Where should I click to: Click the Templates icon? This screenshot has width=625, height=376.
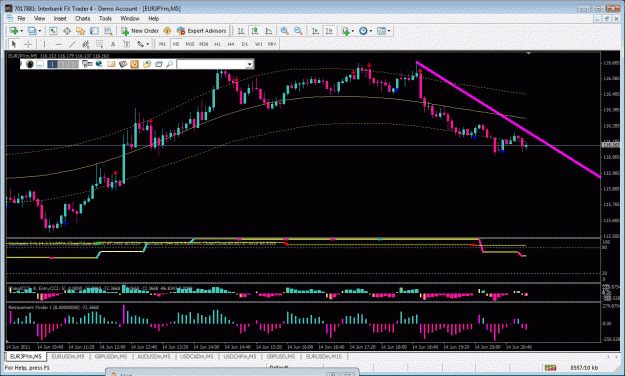click(x=381, y=31)
